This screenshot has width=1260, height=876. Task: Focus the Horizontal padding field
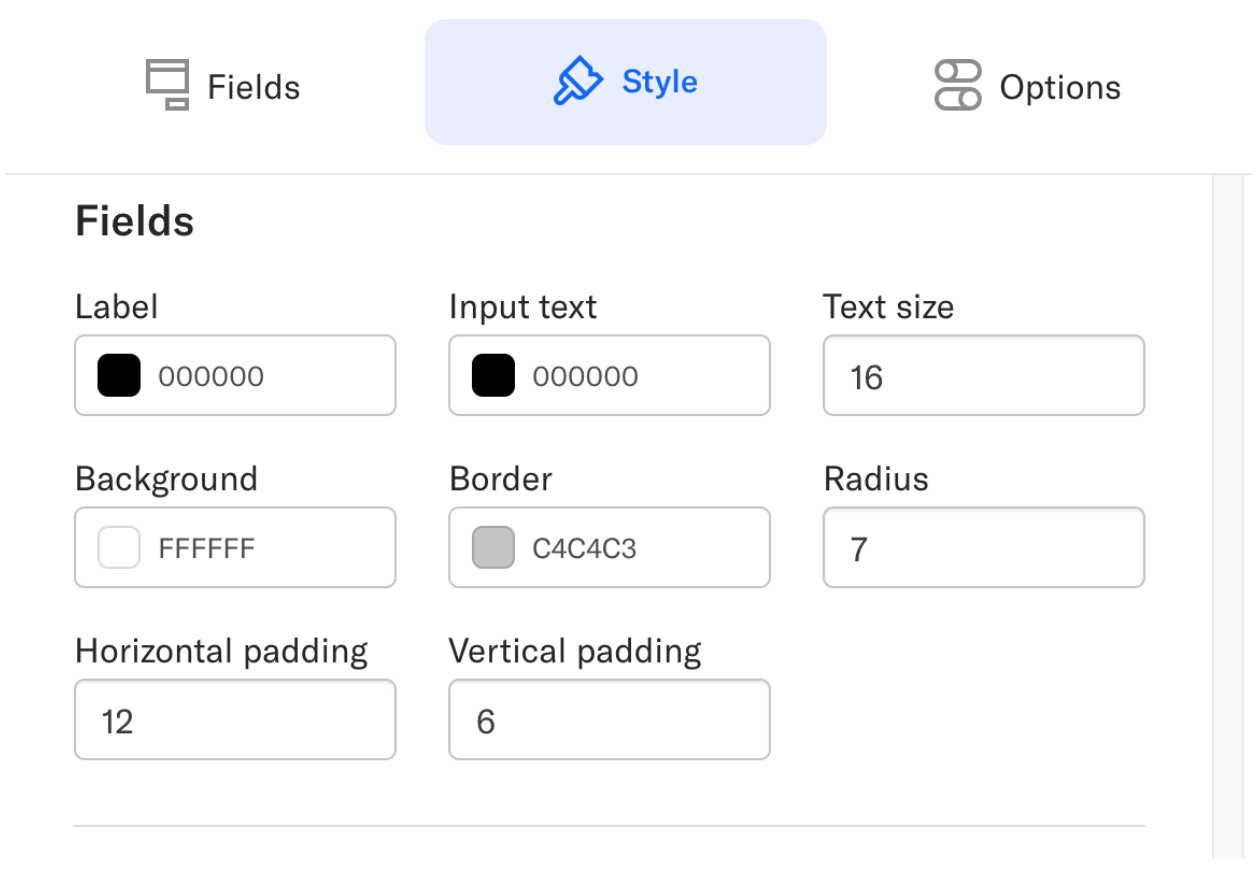point(235,719)
